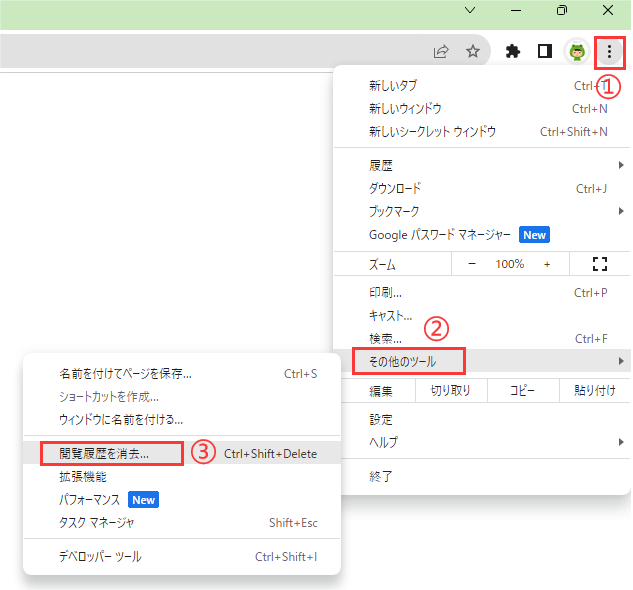The image size is (633, 590).
Task: Open 新しいシークレット ウィンドウ
Action: click(482, 132)
